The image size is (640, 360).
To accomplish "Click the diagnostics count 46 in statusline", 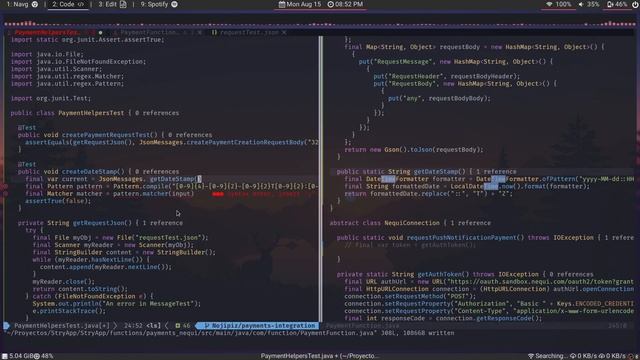I will click(x=182, y=326).
